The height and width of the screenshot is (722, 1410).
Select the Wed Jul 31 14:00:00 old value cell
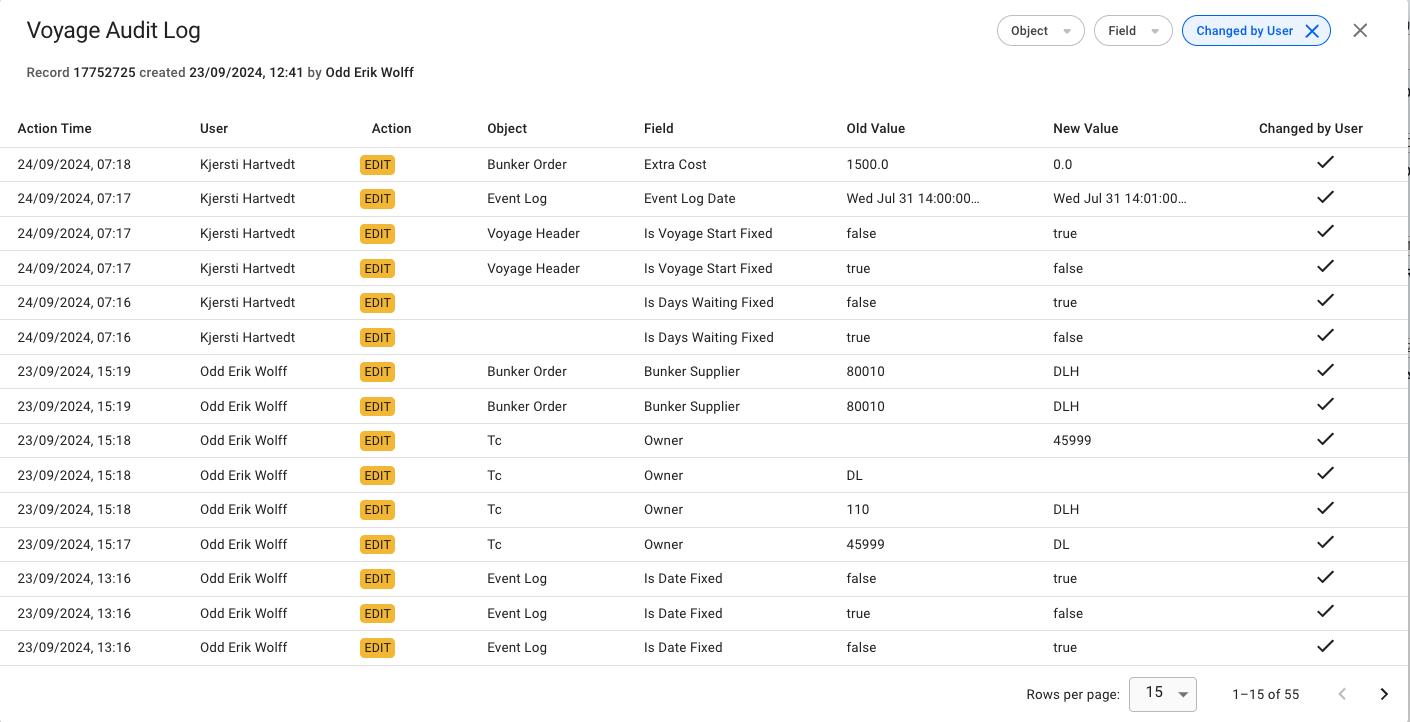(x=912, y=199)
